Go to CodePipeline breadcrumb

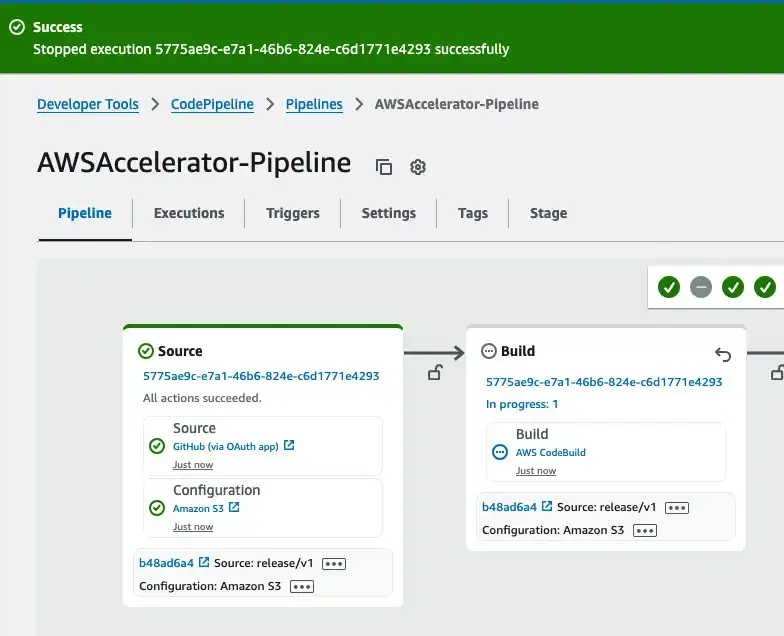(x=212, y=104)
